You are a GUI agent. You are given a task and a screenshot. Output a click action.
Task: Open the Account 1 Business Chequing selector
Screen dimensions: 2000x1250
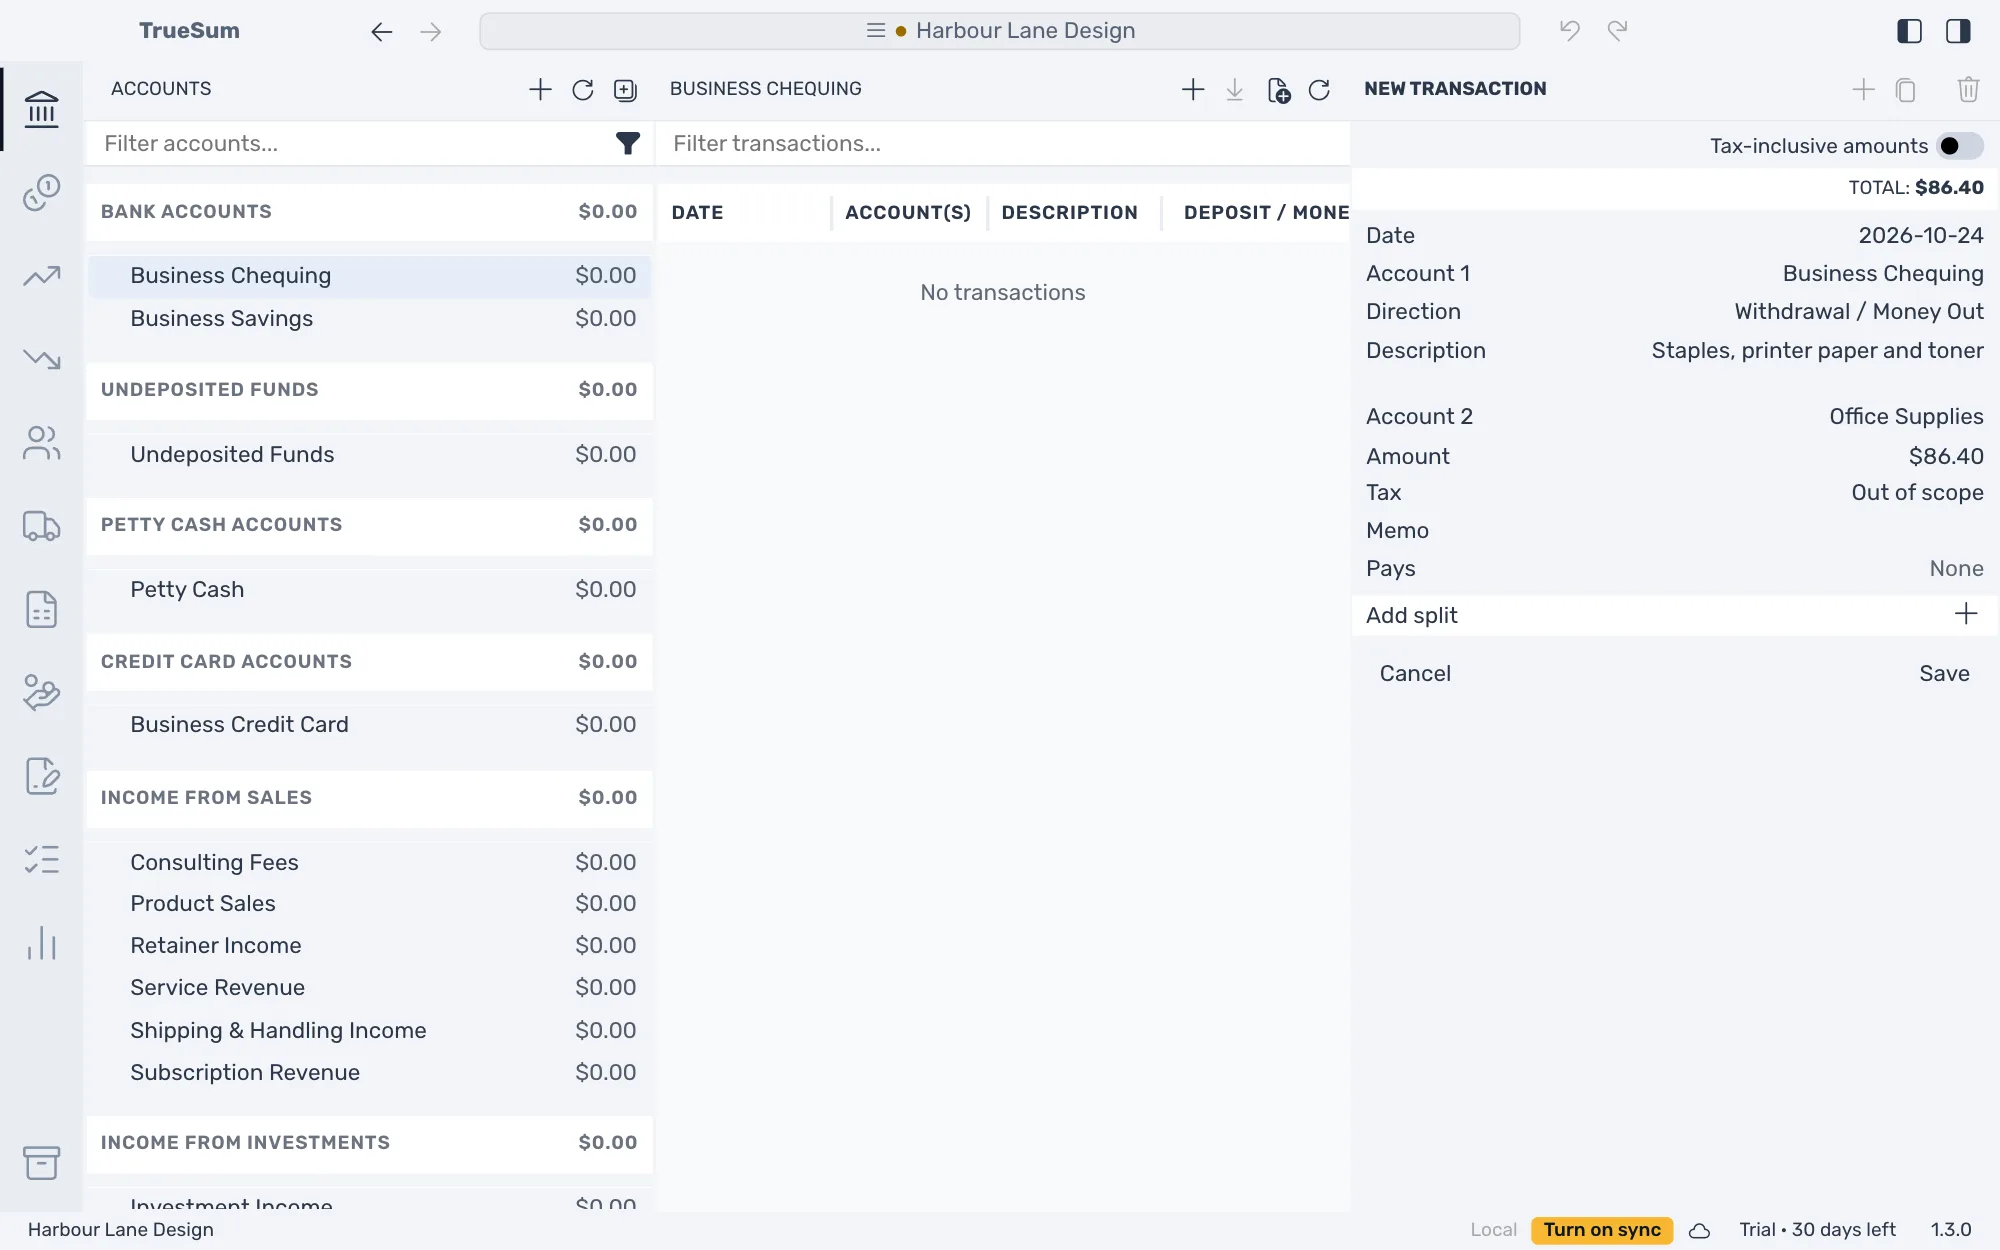1675,274
